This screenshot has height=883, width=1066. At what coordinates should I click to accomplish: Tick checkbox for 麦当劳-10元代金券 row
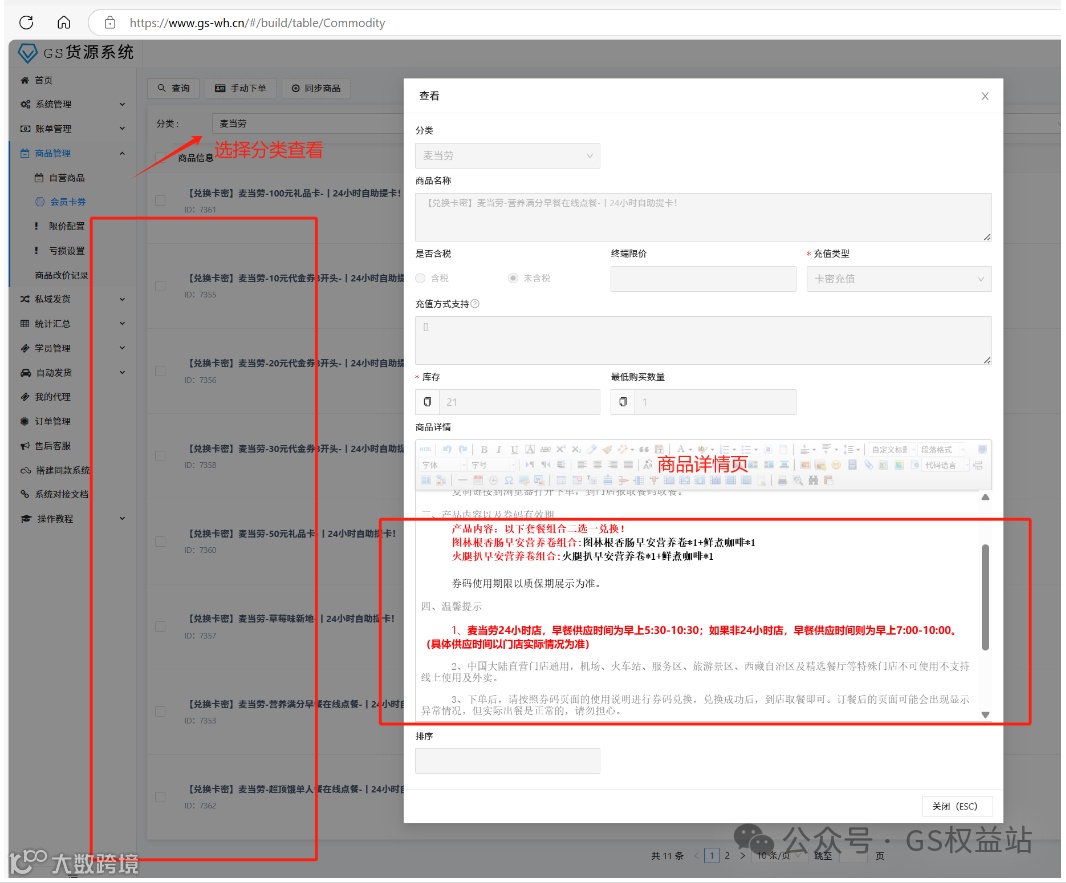(160, 285)
